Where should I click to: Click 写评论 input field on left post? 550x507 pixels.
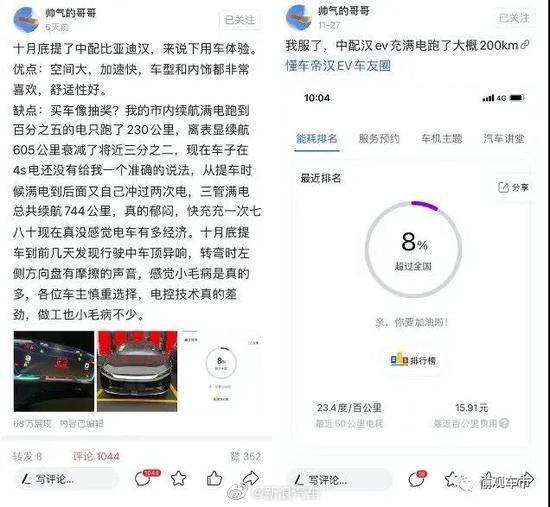65,479
